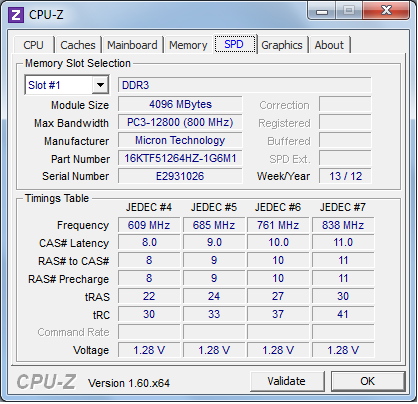The image size is (418, 404).
Task: Switch to the Caches tab
Action: (x=78, y=45)
